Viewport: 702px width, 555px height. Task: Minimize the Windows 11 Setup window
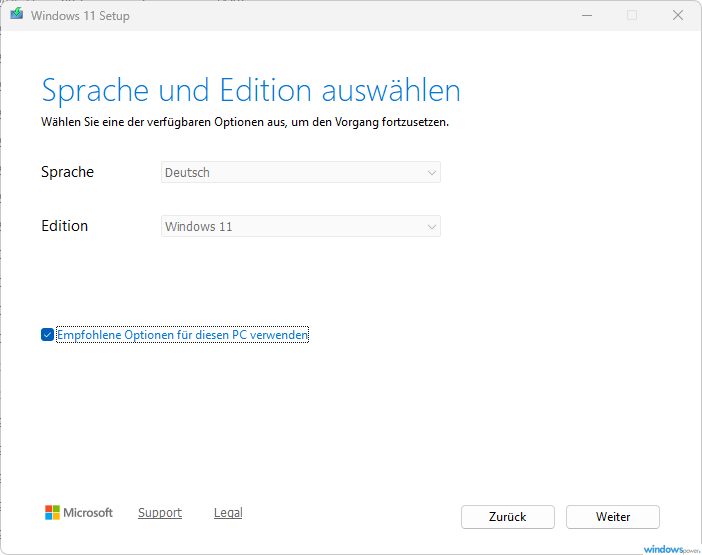587,16
